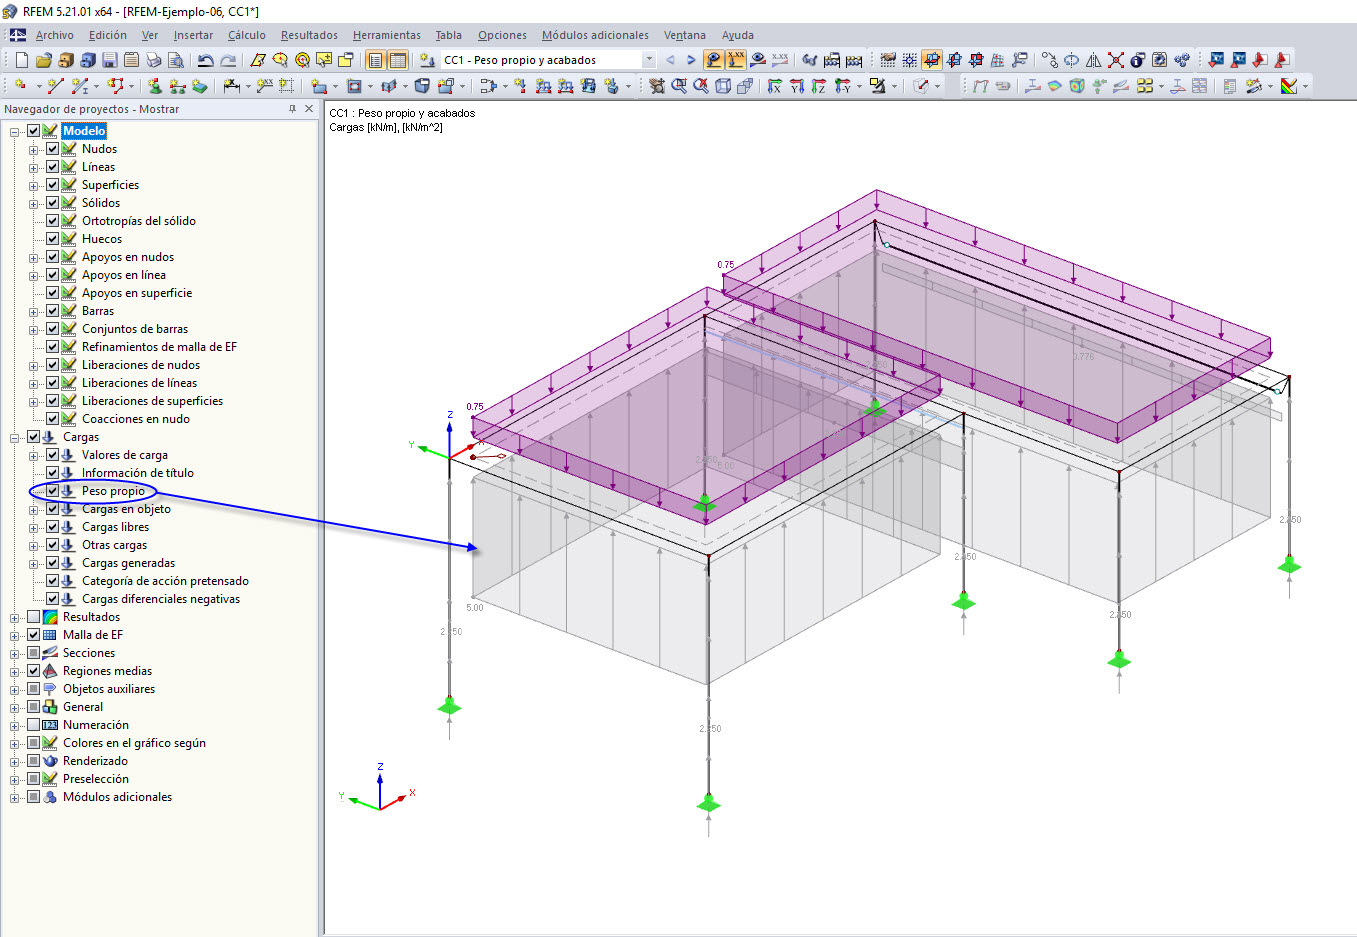Image resolution: width=1357 pixels, height=937 pixels.
Task: Open the Herramientas menu
Action: [387, 35]
